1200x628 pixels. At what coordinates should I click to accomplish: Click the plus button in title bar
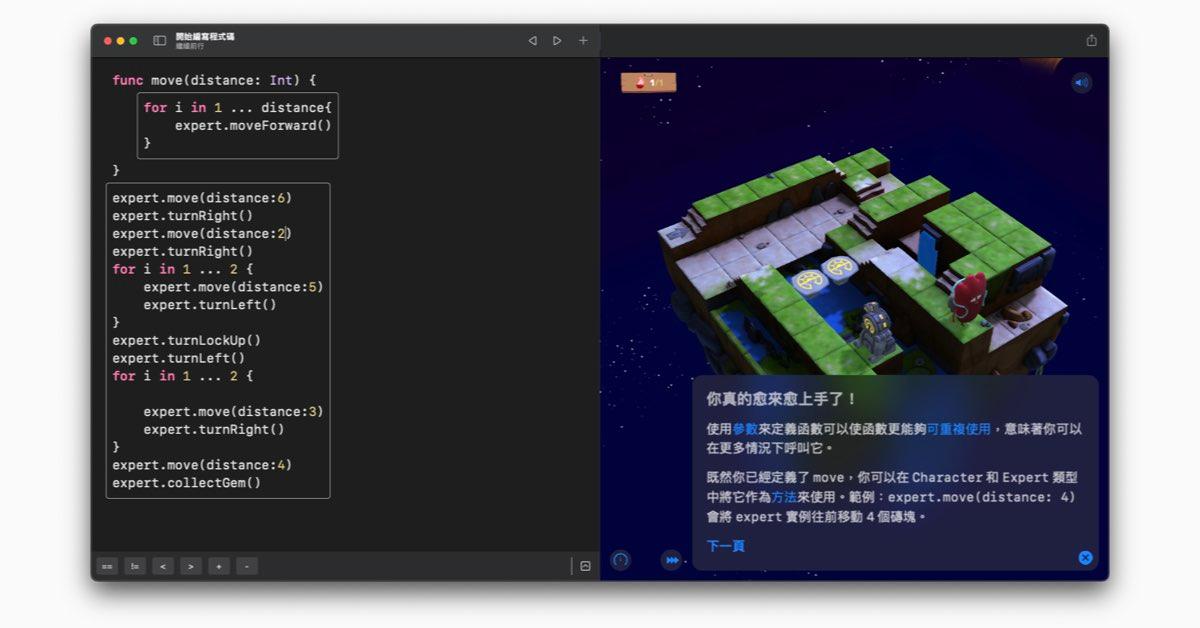(583, 41)
